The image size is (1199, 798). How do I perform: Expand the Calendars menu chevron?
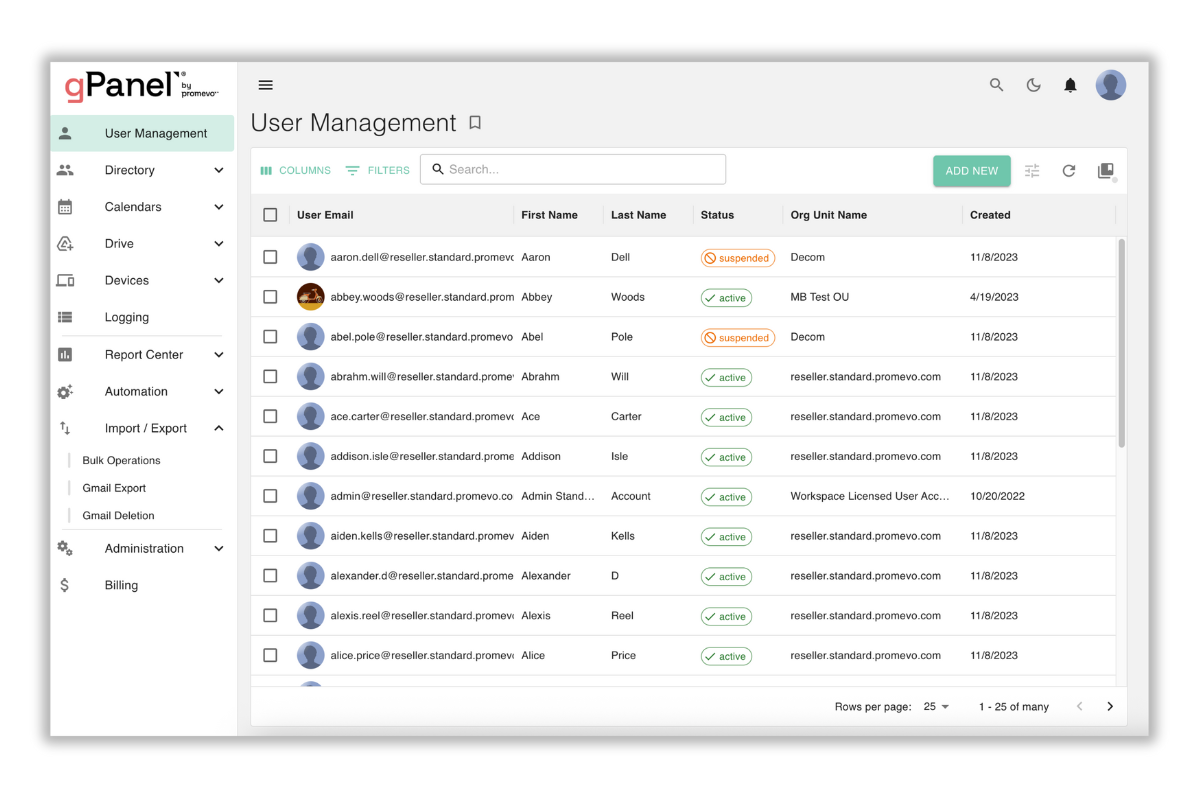click(x=219, y=206)
